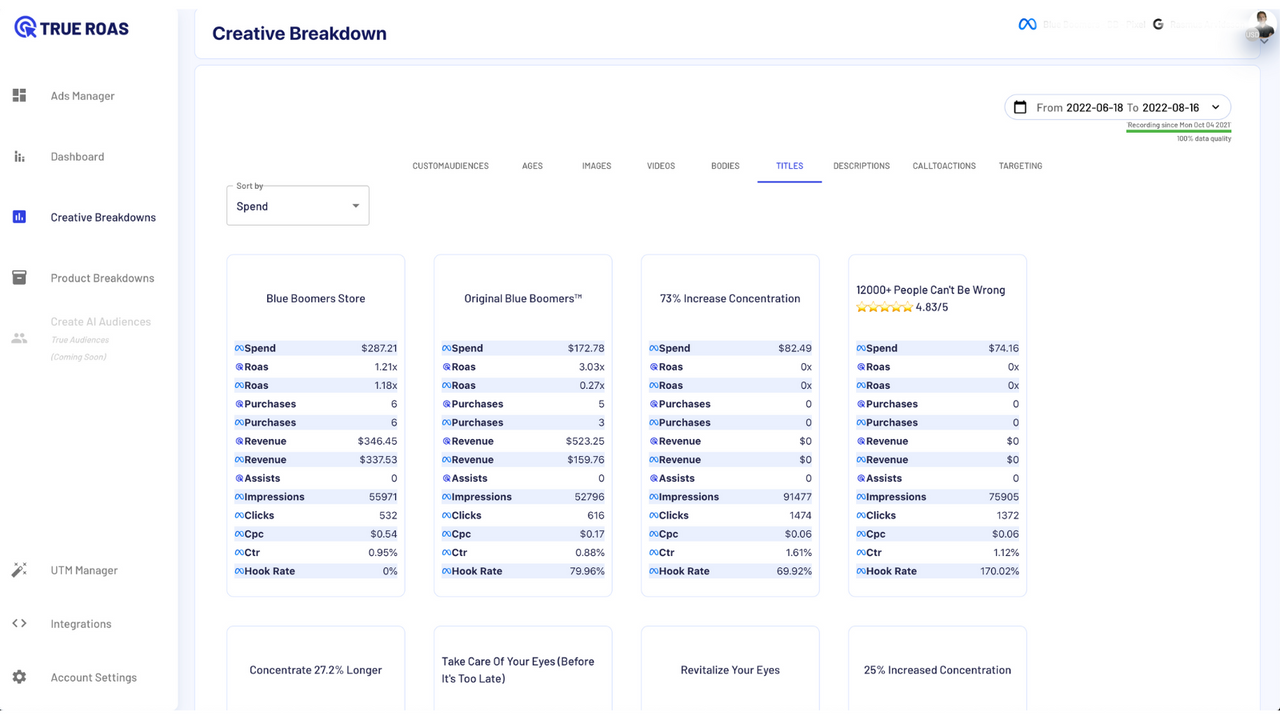Image resolution: width=1280 pixels, height=720 pixels.
Task: Click Recording since Mon Oct 04 2021
Action: pyautogui.click(x=1179, y=125)
